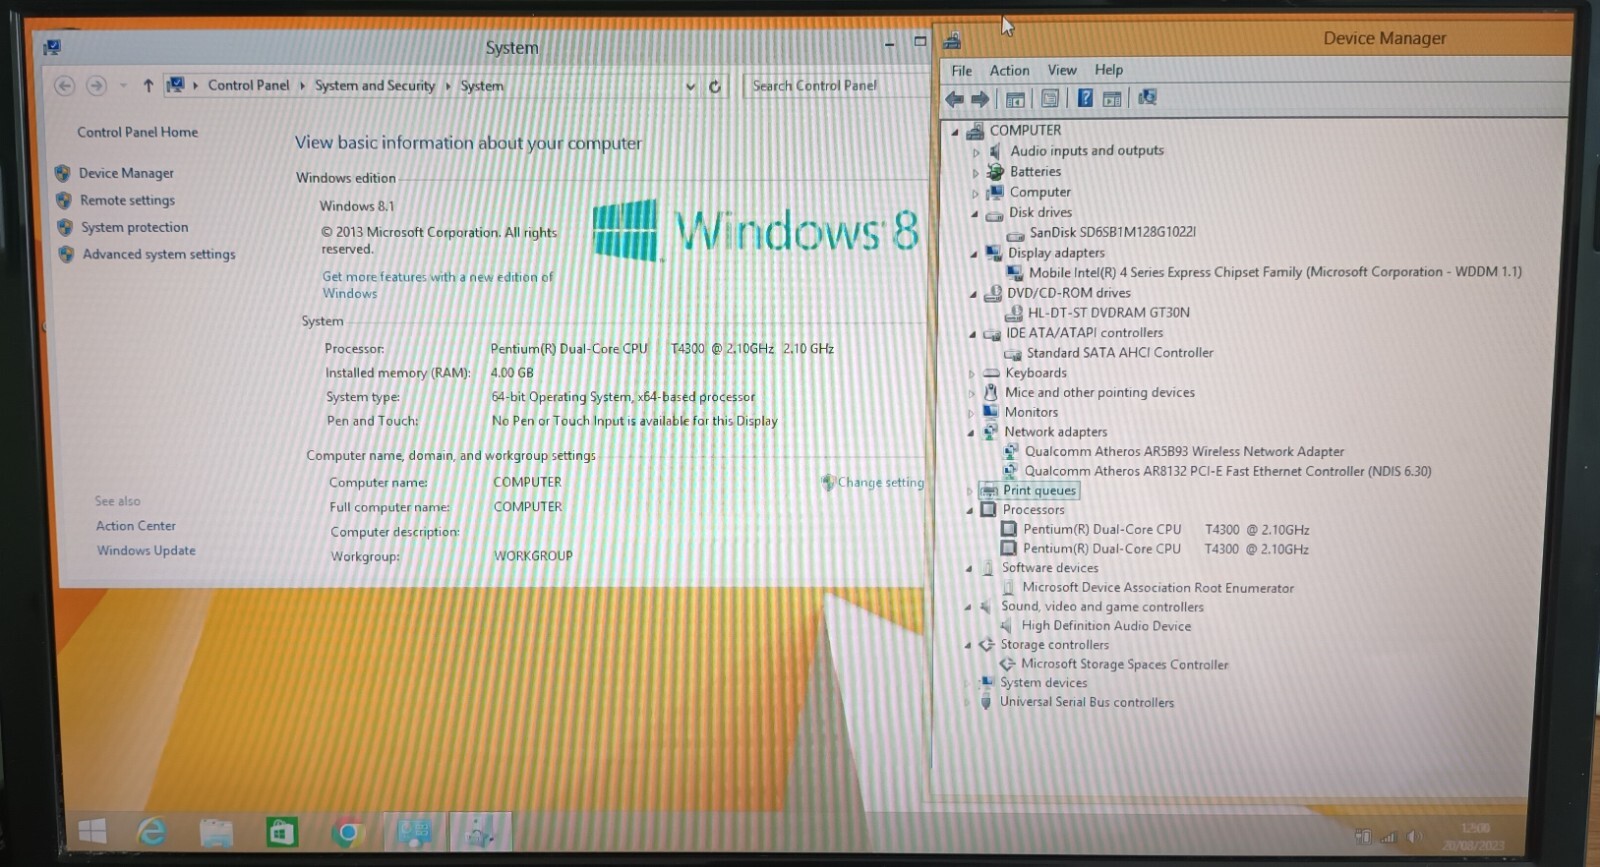Collapse the Processors tree node

click(x=970, y=510)
